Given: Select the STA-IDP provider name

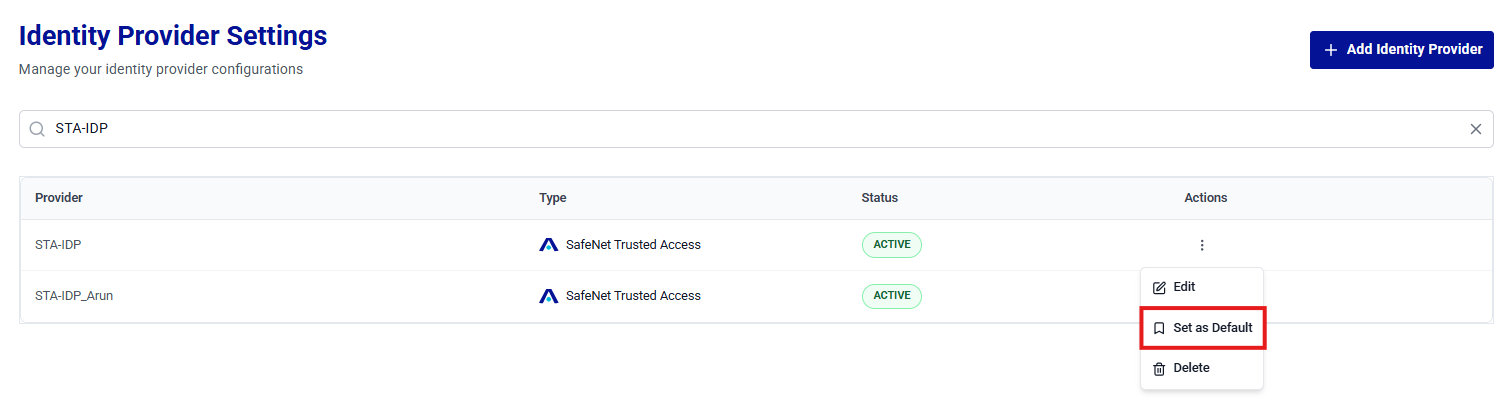Looking at the screenshot, I should tap(58, 245).
